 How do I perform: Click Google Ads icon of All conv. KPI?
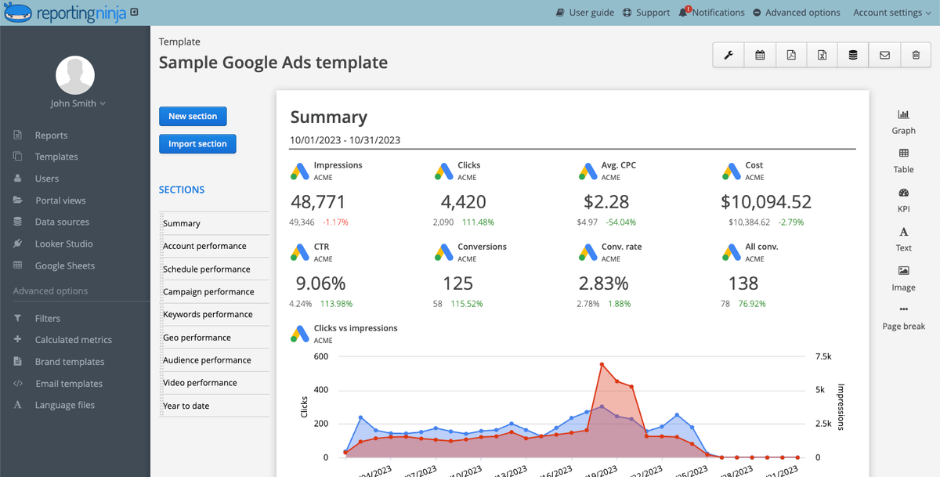(x=731, y=252)
